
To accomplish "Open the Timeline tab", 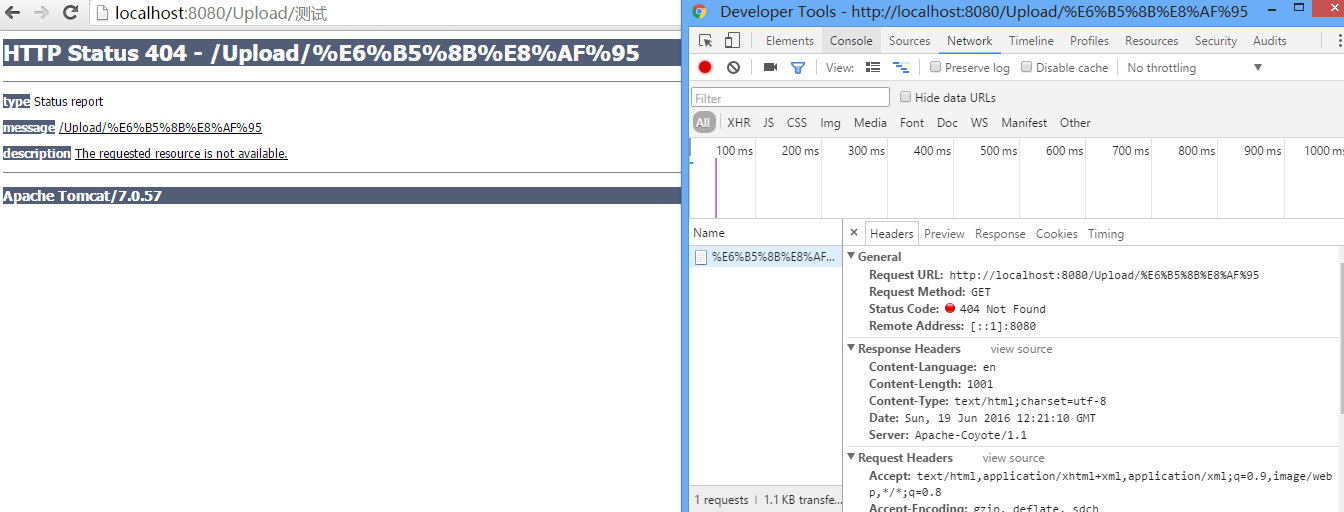I will pos(1031,41).
